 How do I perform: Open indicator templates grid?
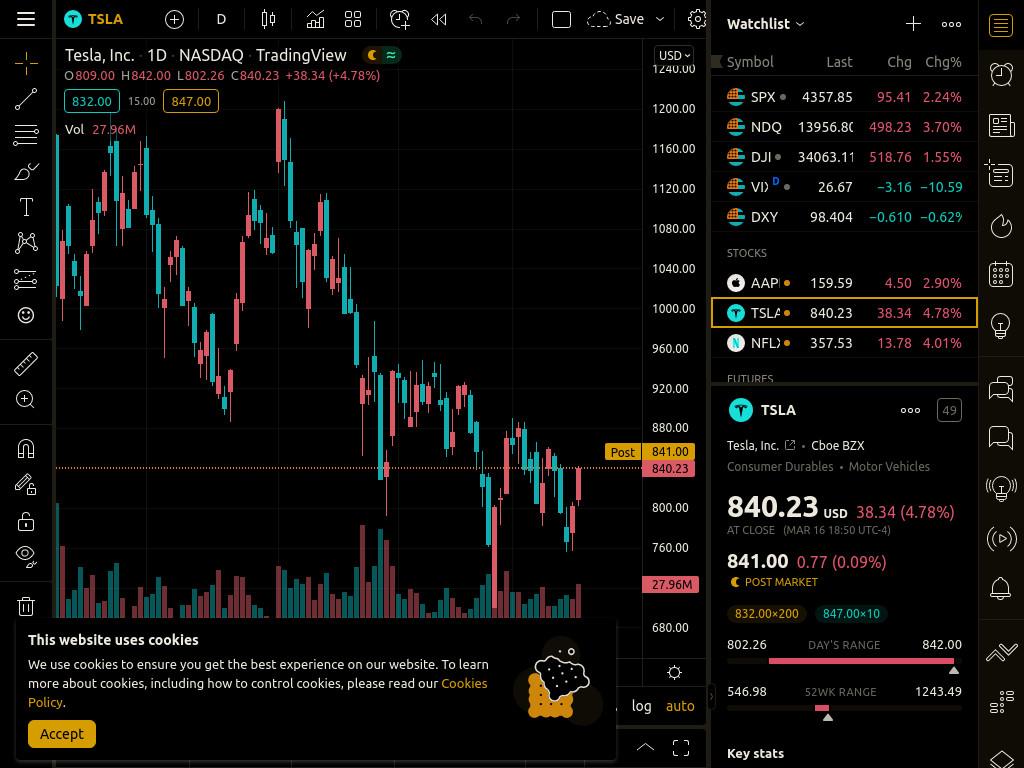(x=353, y=20)
